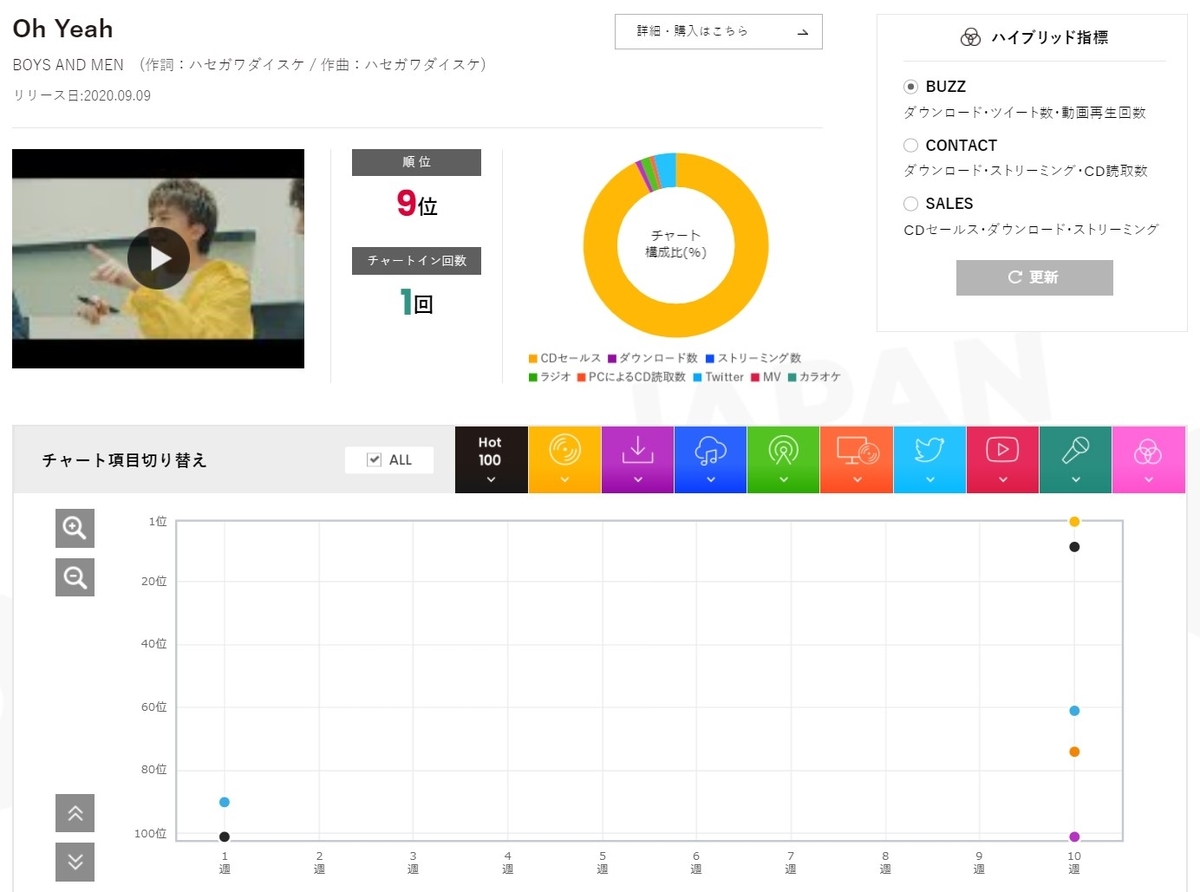The height and width of the screenshot is (892, 1200).
Task: Click the ストリーミング数 legend item
Action: pyautogui.click(x=753, y=358)
